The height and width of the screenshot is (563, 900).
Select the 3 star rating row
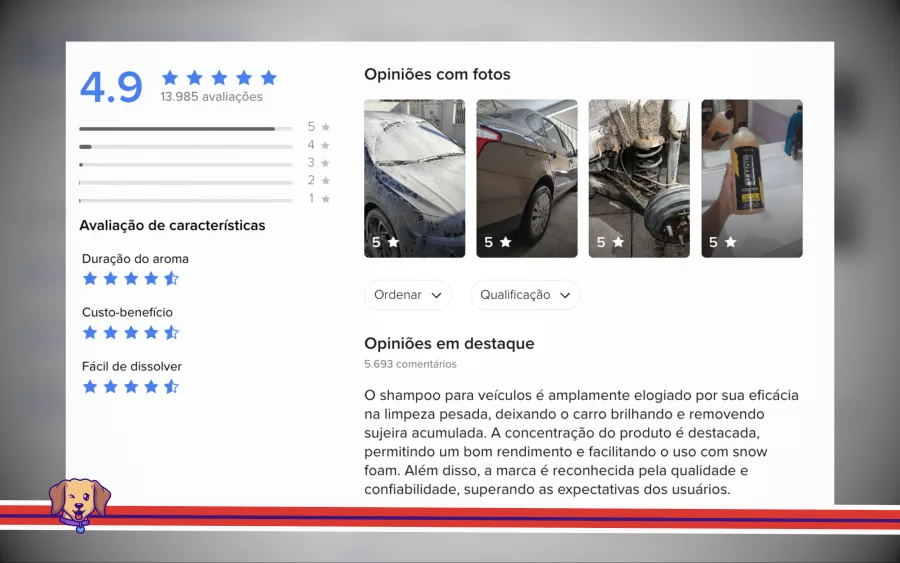(x=185, y=164)
